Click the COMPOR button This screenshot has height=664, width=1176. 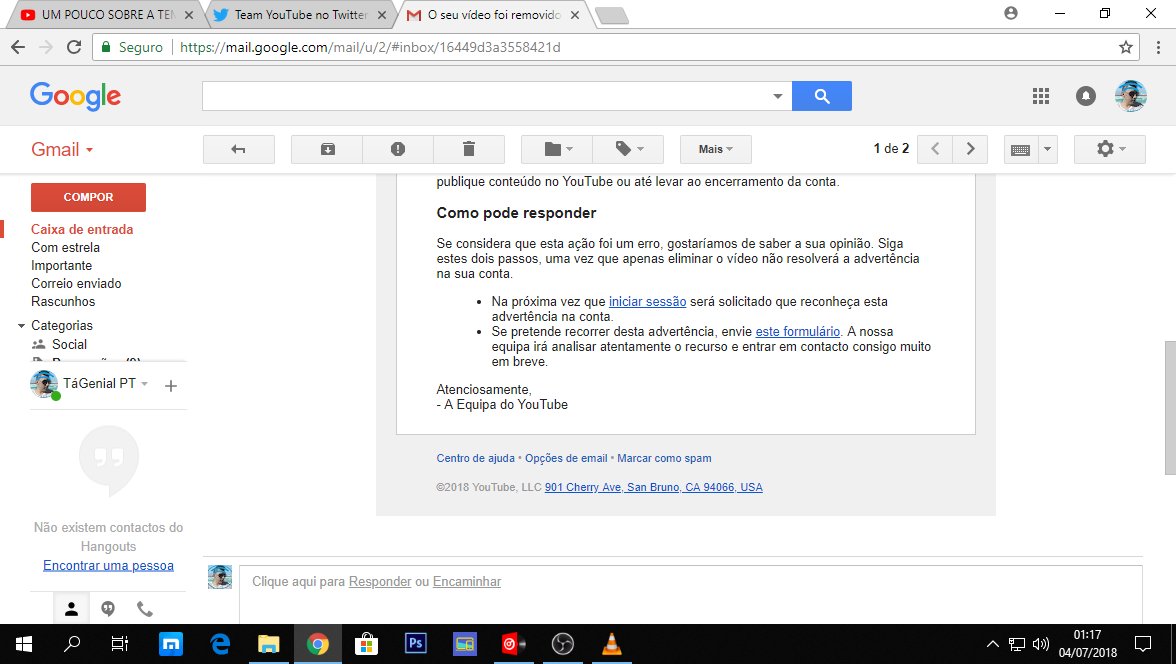88,197
